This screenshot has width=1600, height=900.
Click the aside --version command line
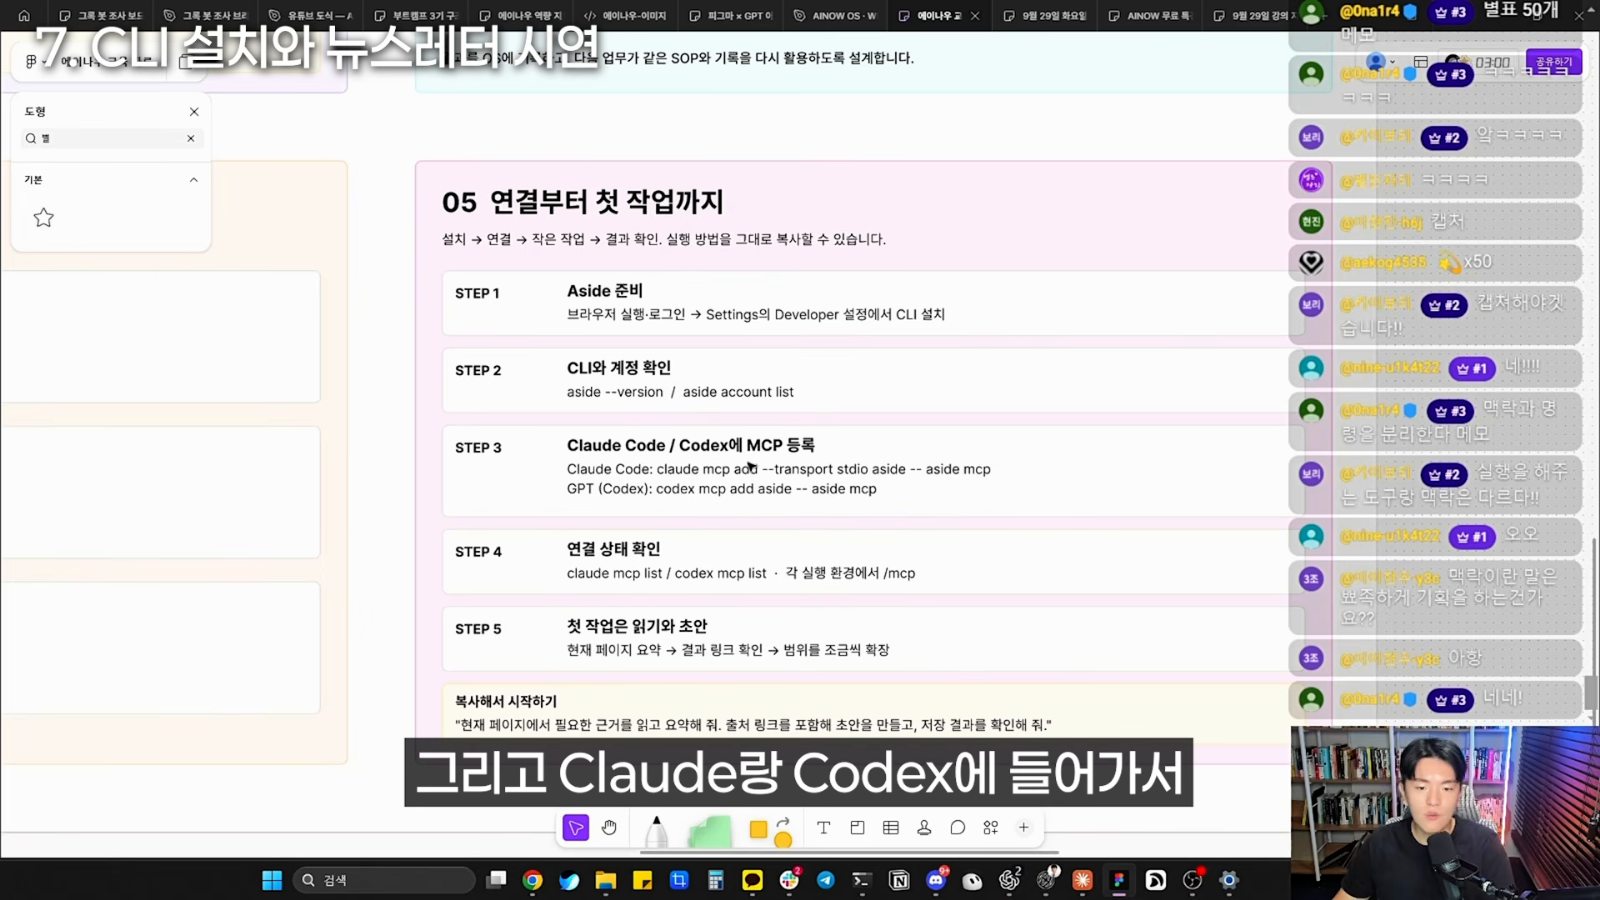[680, 392]
